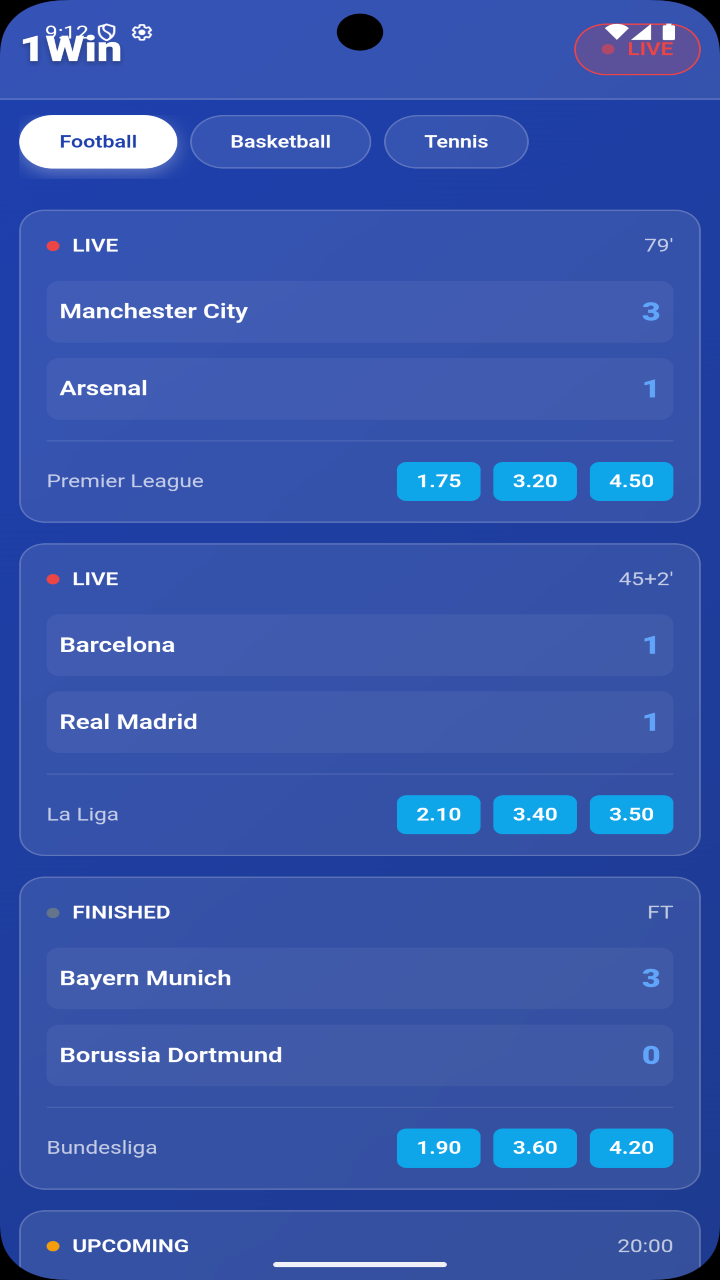720x1280 pixels.
Task: Open the Real Madrid team row
Action: (360, 722)
